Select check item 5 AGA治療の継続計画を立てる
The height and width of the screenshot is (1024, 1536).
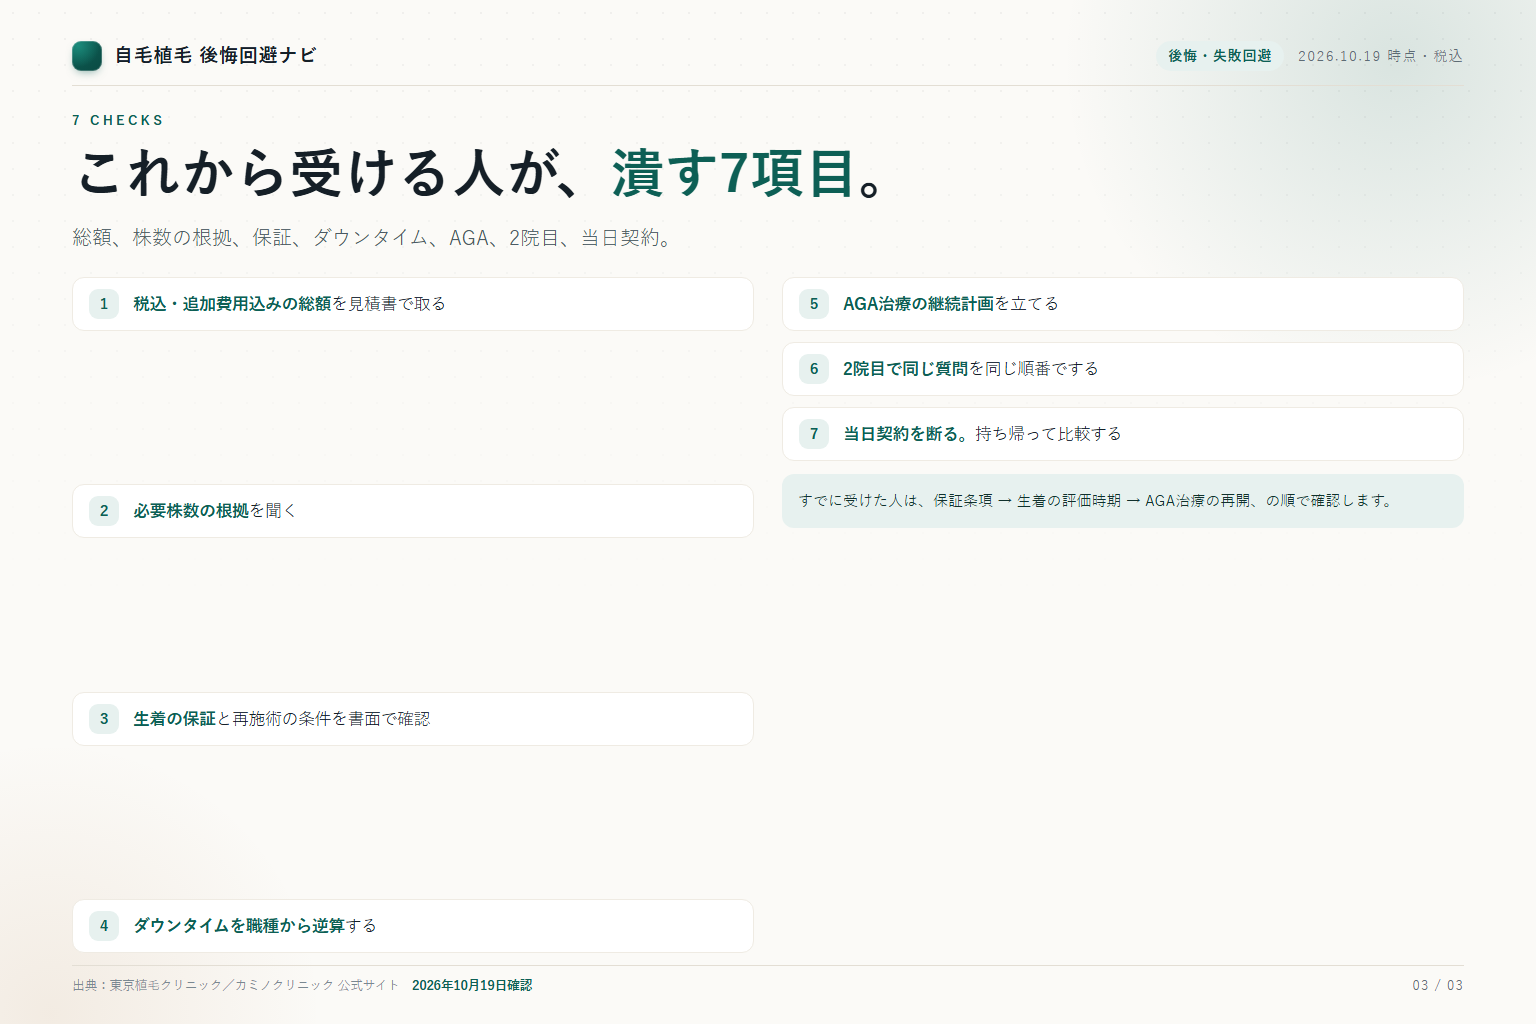1123,304
